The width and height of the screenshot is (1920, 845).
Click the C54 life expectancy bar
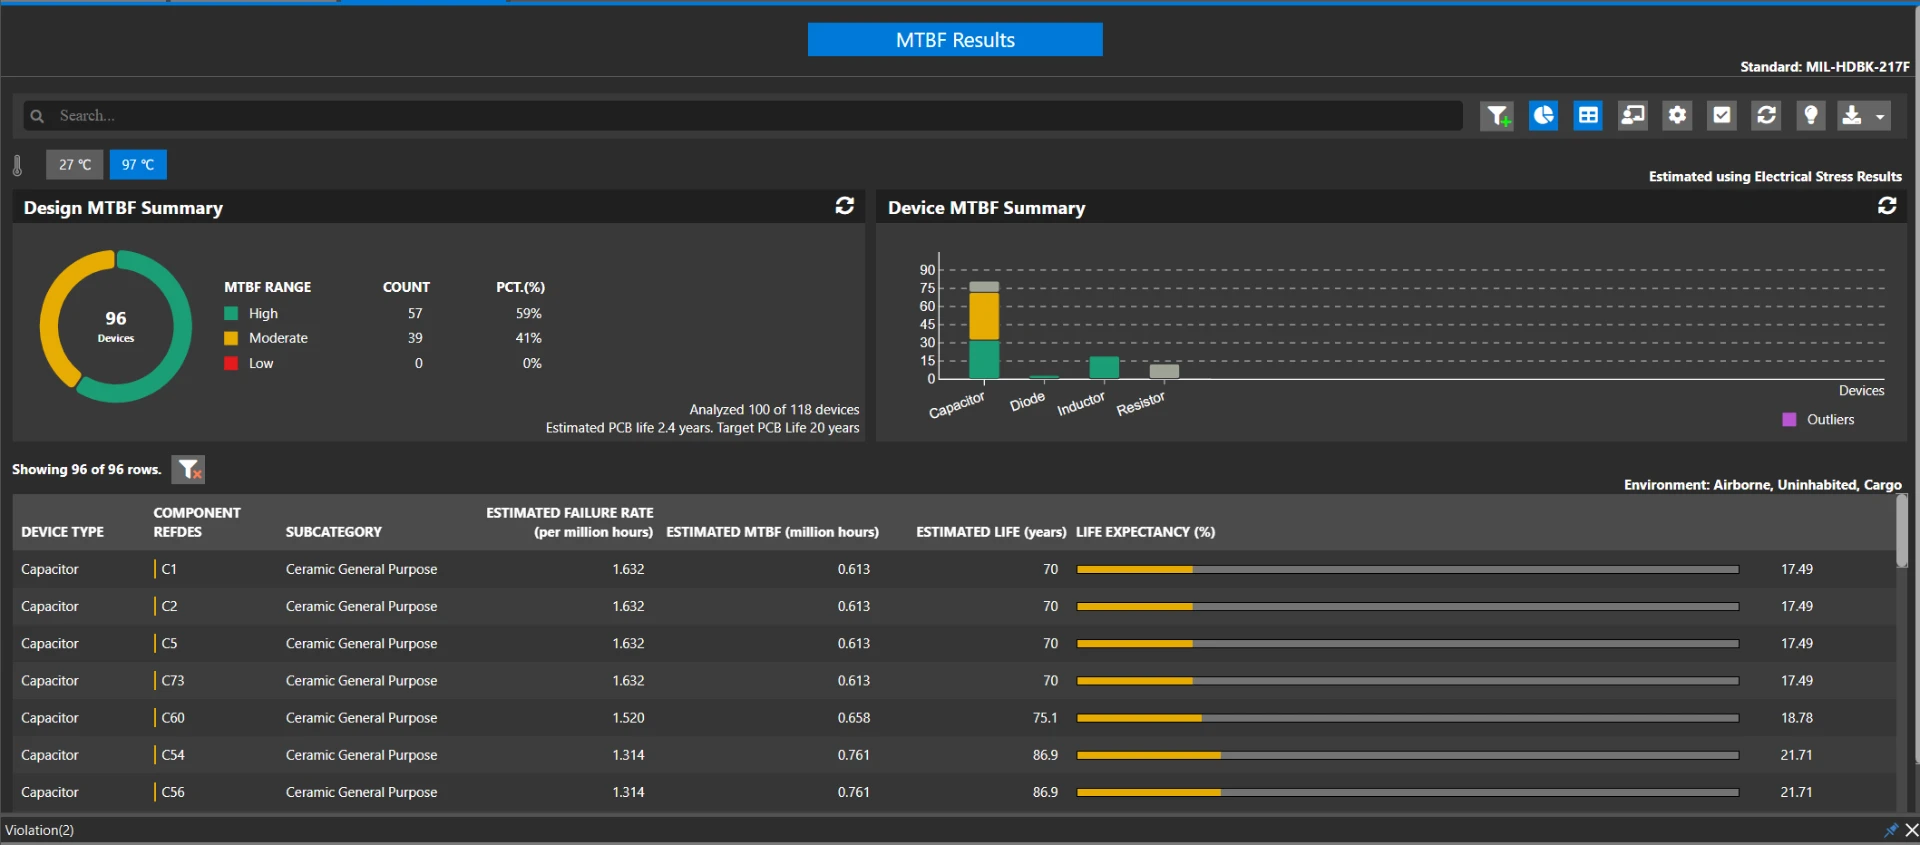(x=1408, y=755)
